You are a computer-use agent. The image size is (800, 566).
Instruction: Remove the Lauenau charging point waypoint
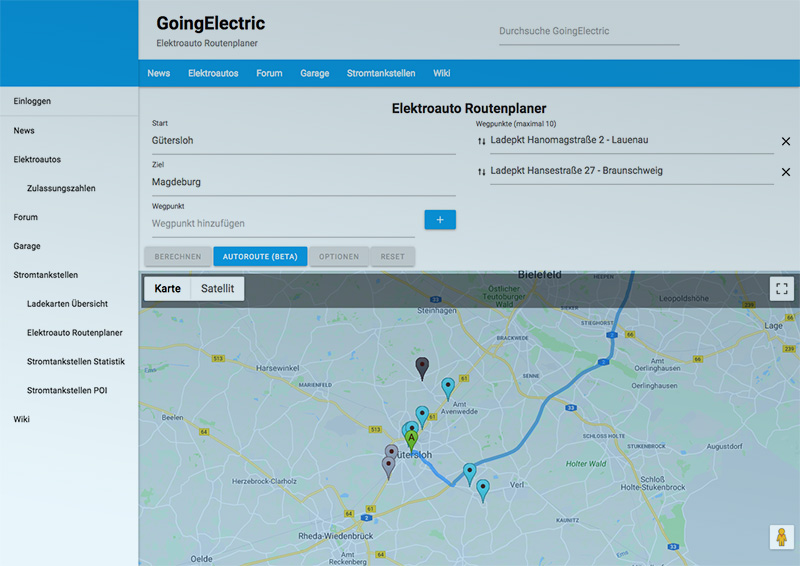point(785,142)
